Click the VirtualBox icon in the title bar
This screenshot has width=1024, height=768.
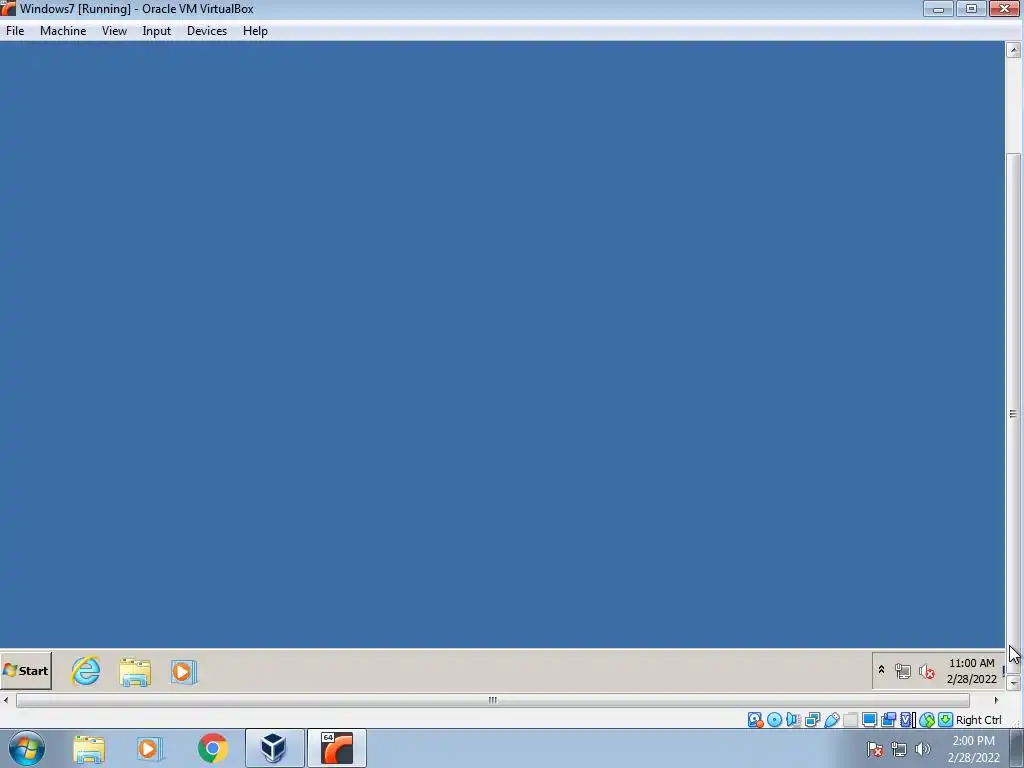click(8, 8)
